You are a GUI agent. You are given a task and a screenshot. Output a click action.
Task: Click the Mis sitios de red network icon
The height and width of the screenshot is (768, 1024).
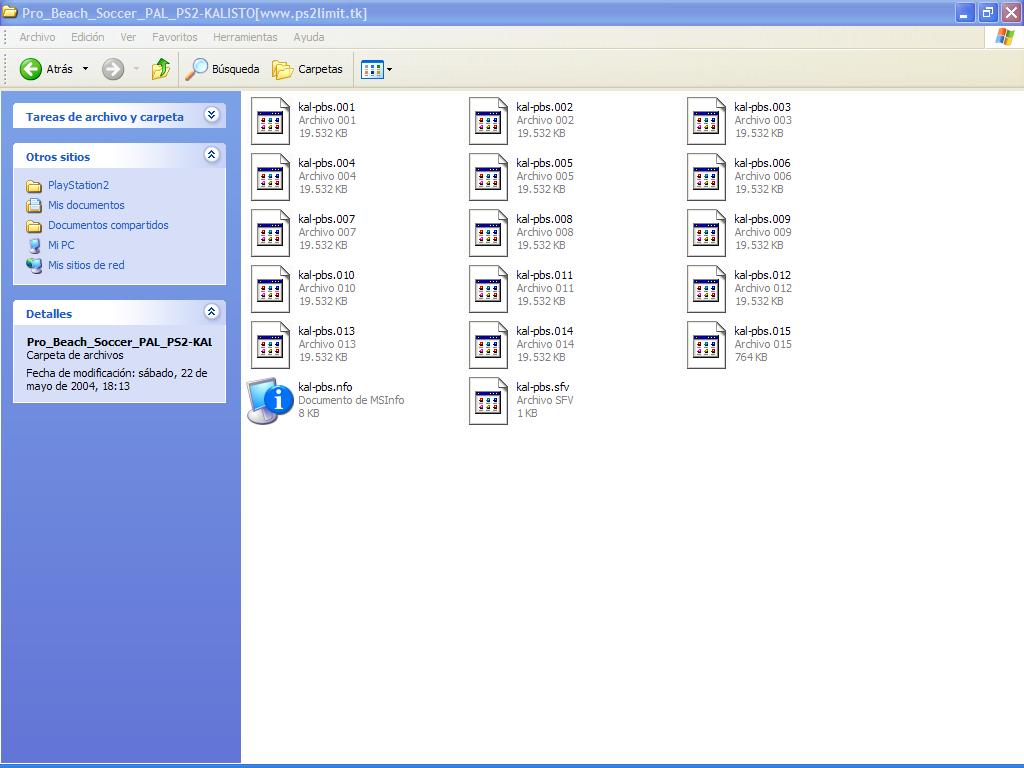34,265
